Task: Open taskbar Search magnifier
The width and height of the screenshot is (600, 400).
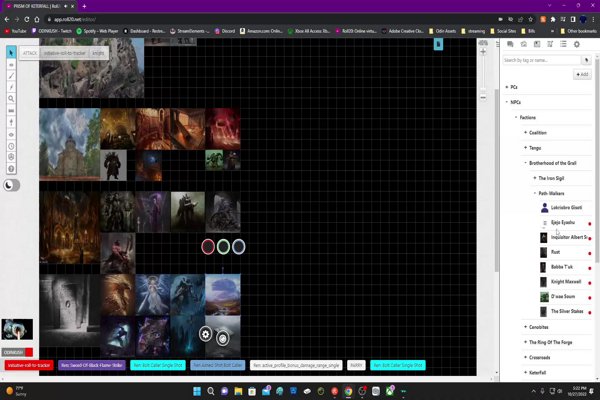Action: tap(211, 391)
